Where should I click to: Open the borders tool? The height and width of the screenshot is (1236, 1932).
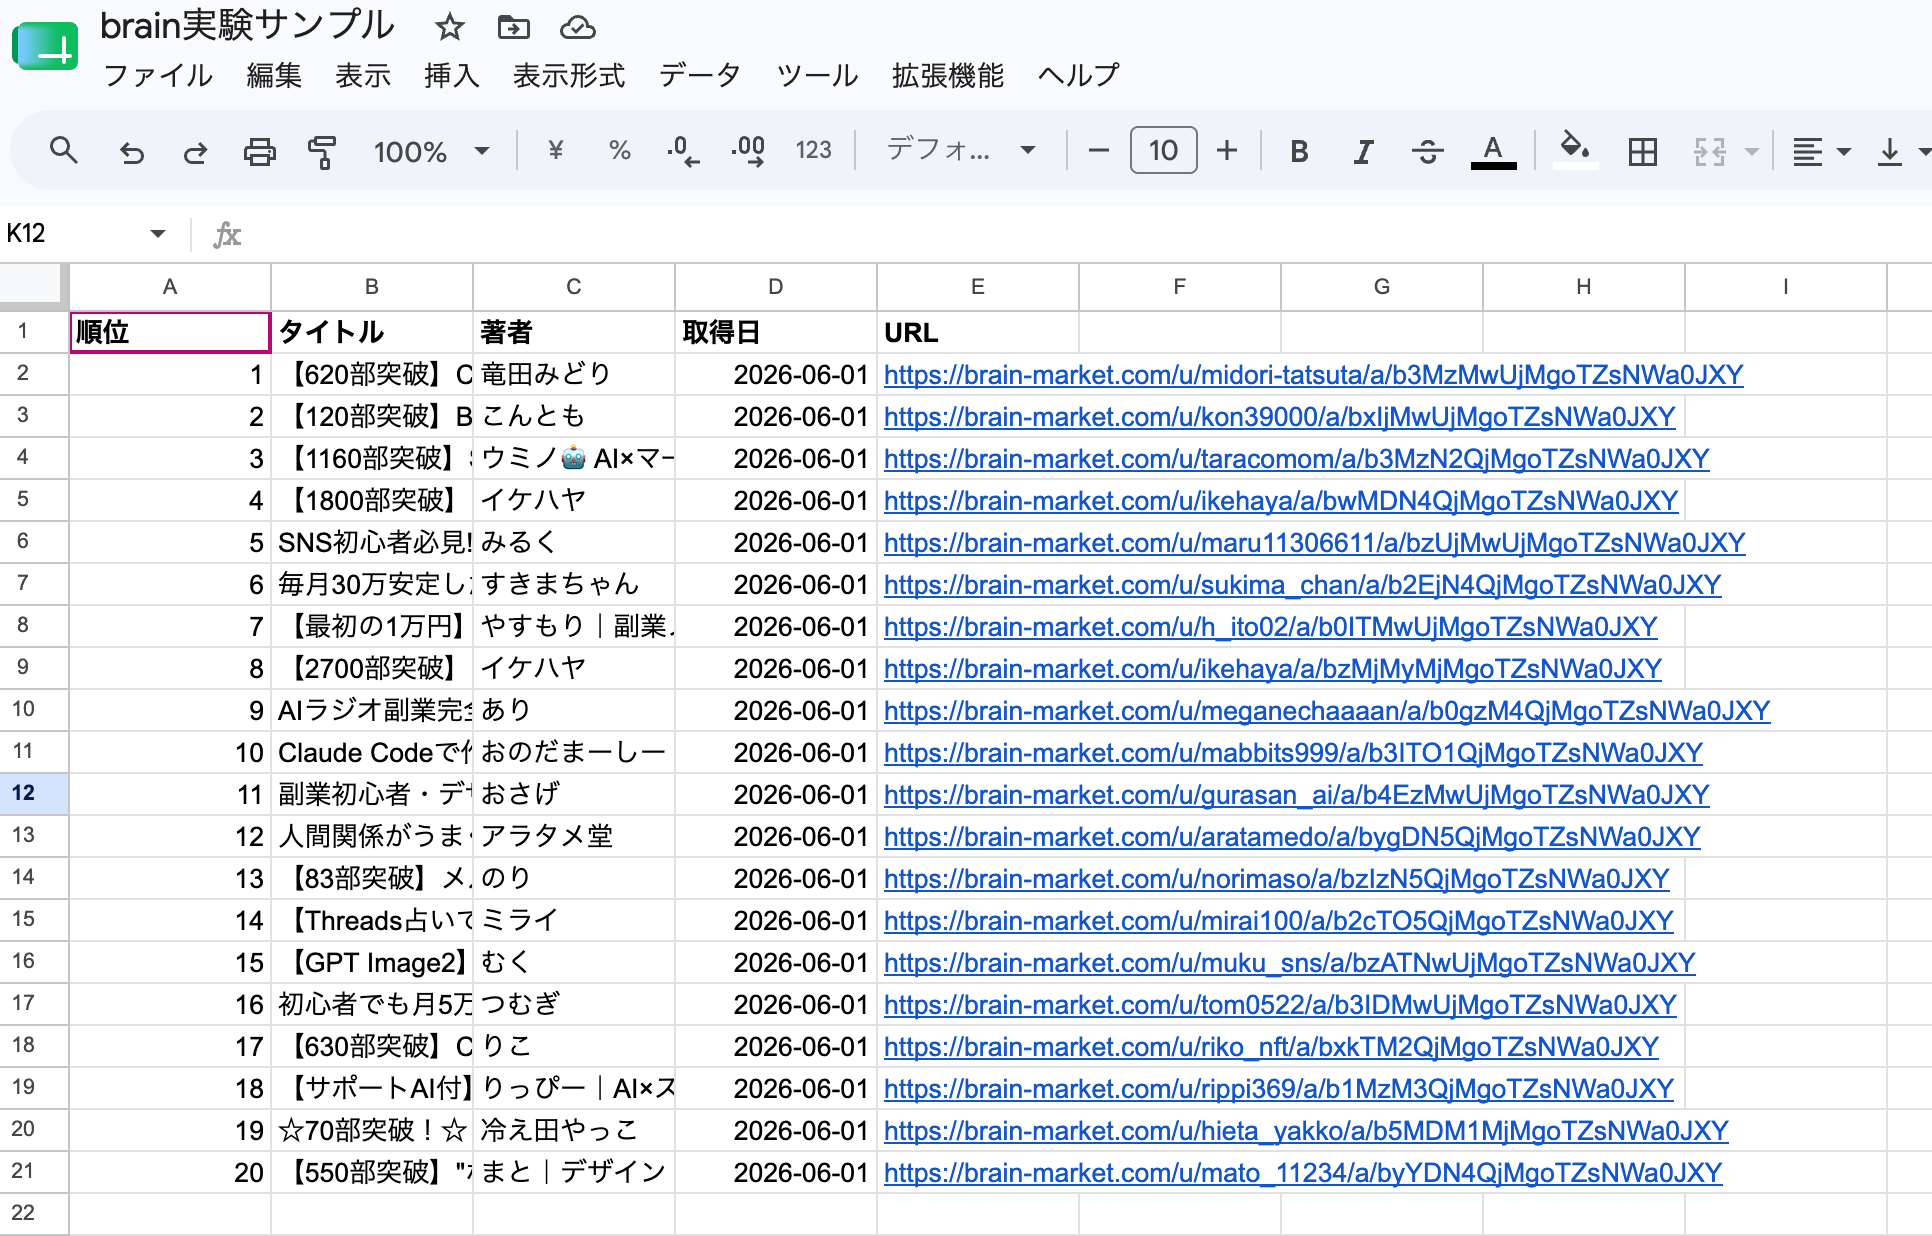(1643, 151)
